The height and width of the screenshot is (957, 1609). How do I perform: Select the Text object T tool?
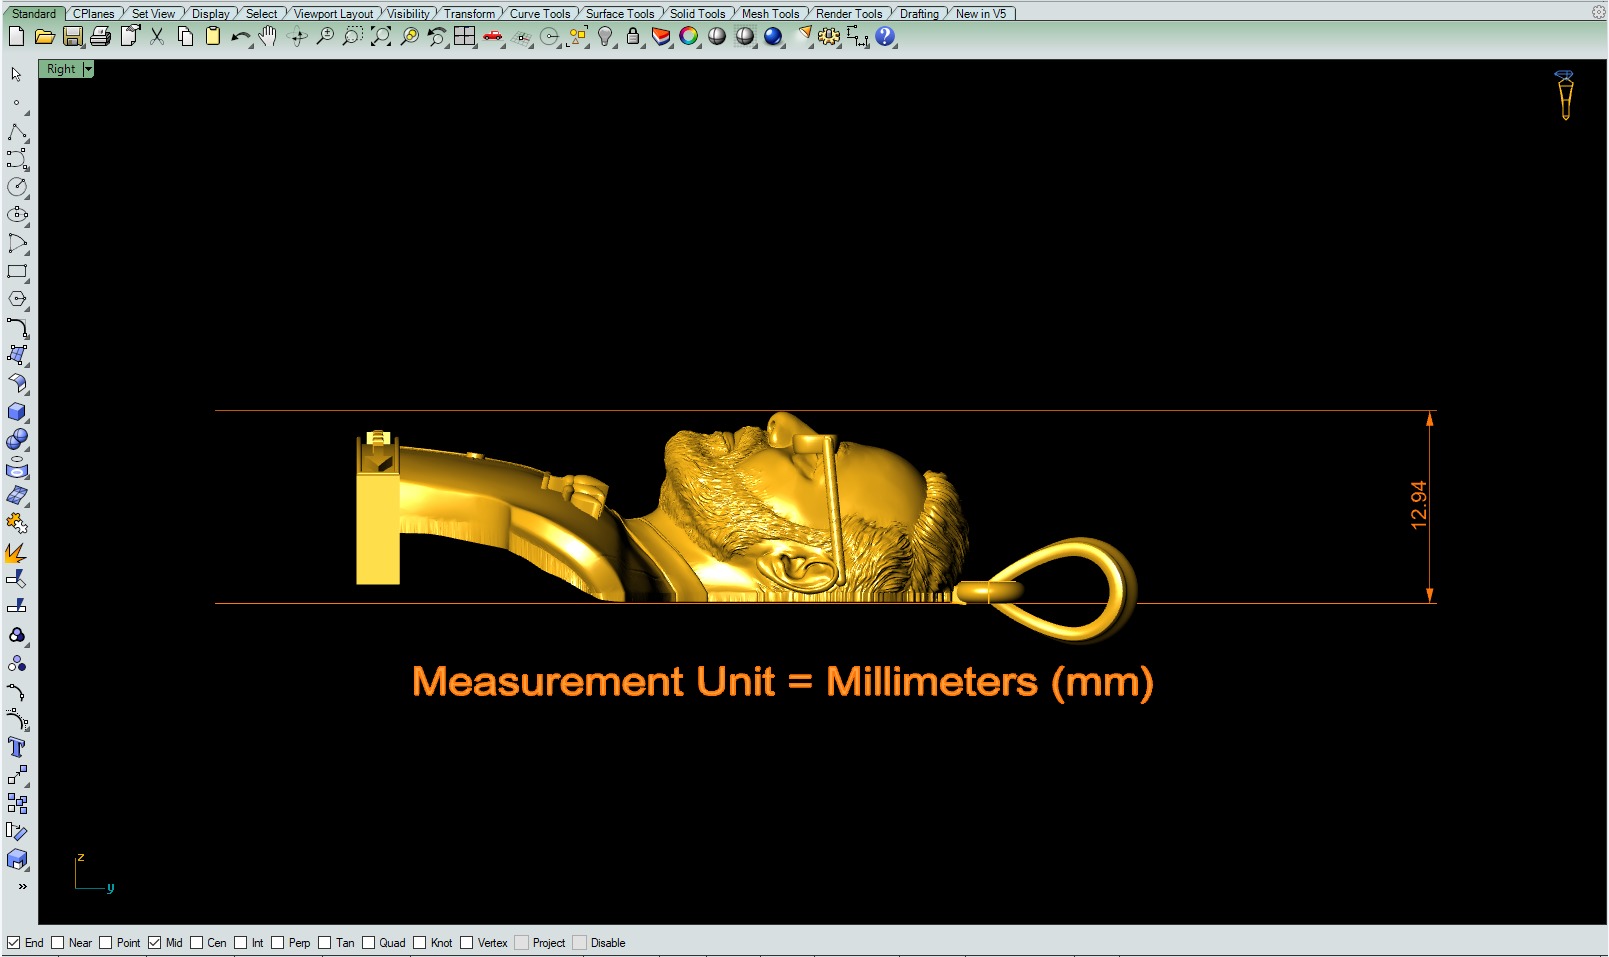tap(17, 747)
